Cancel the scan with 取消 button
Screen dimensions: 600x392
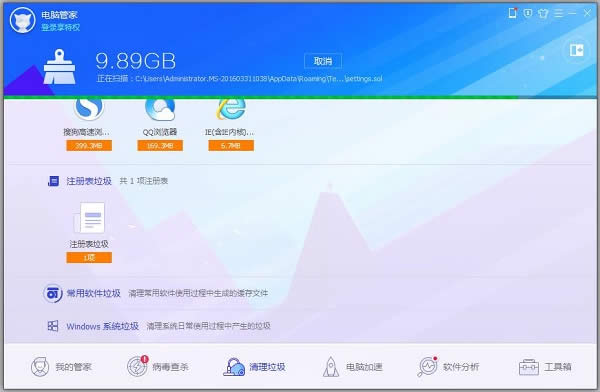coord(323,61)
